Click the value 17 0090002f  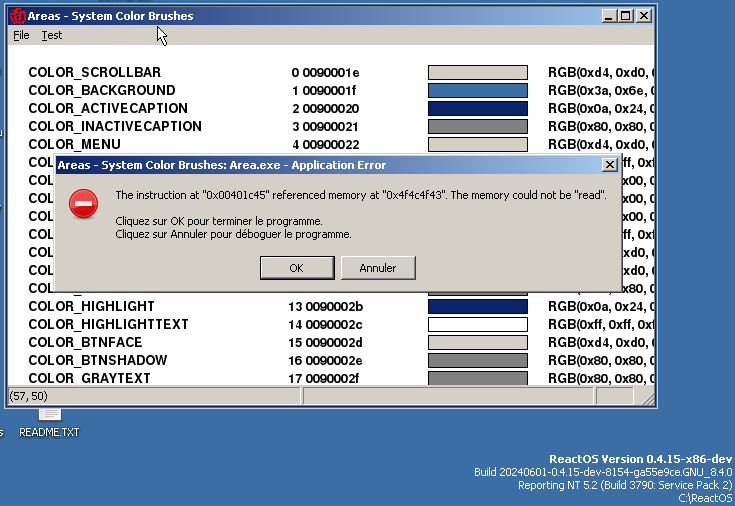[x=323, y=378]
